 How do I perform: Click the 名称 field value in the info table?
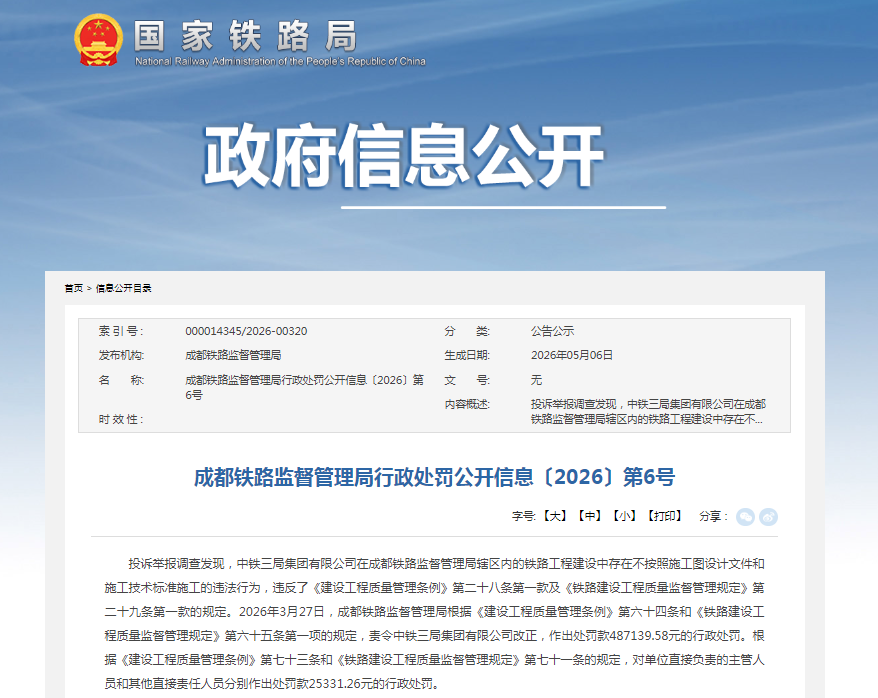click(305, 387)
